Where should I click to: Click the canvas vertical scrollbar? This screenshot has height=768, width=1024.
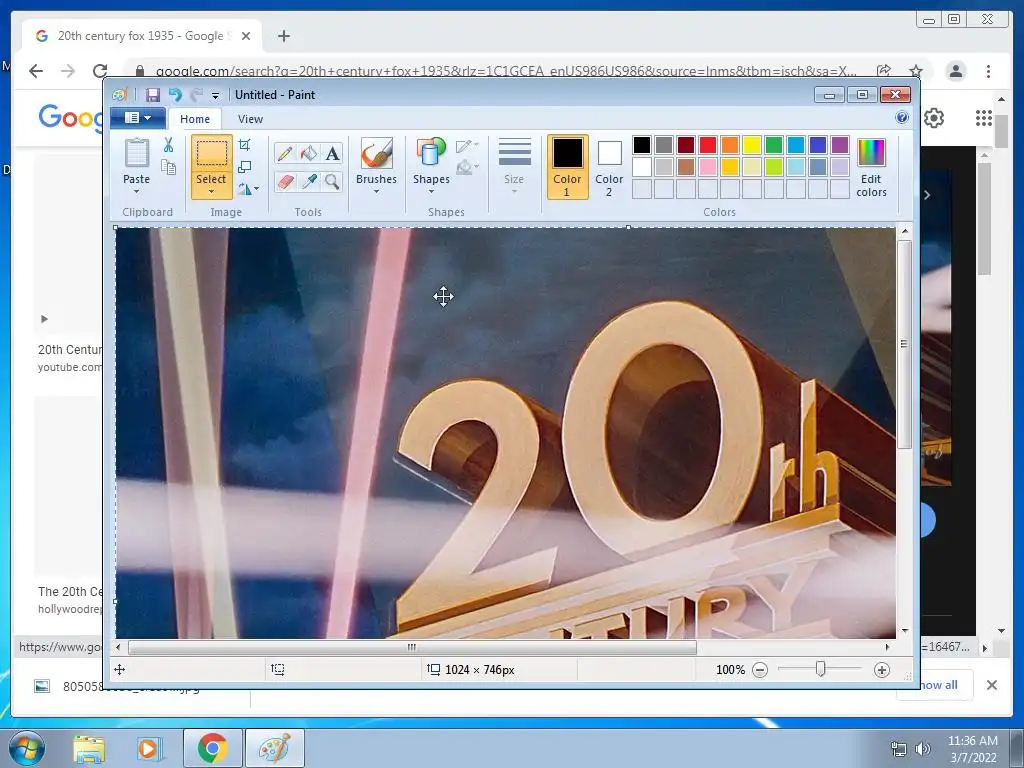click(904, 343)
